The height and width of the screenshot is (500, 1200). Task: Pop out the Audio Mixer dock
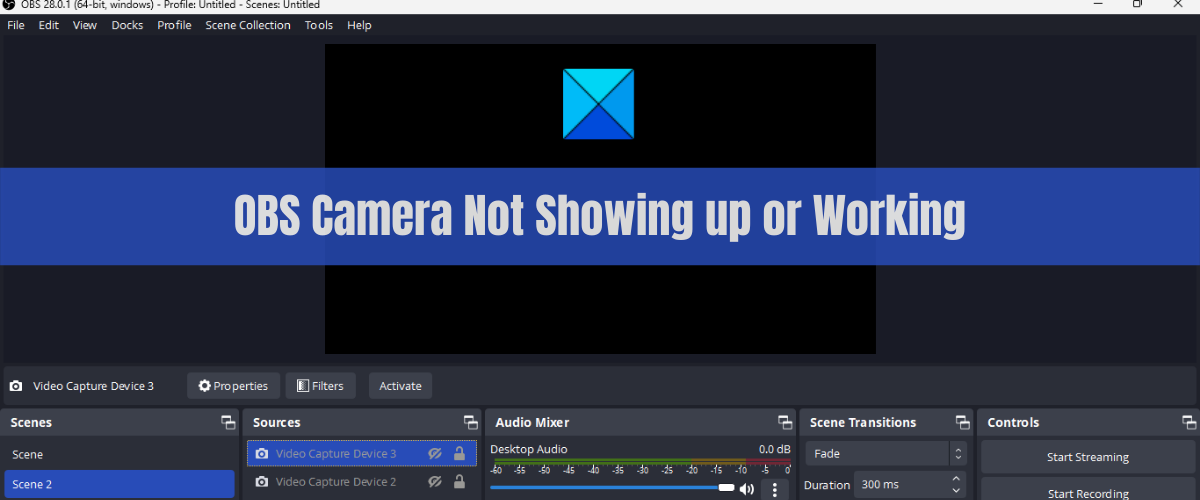[x=785, y=423]
